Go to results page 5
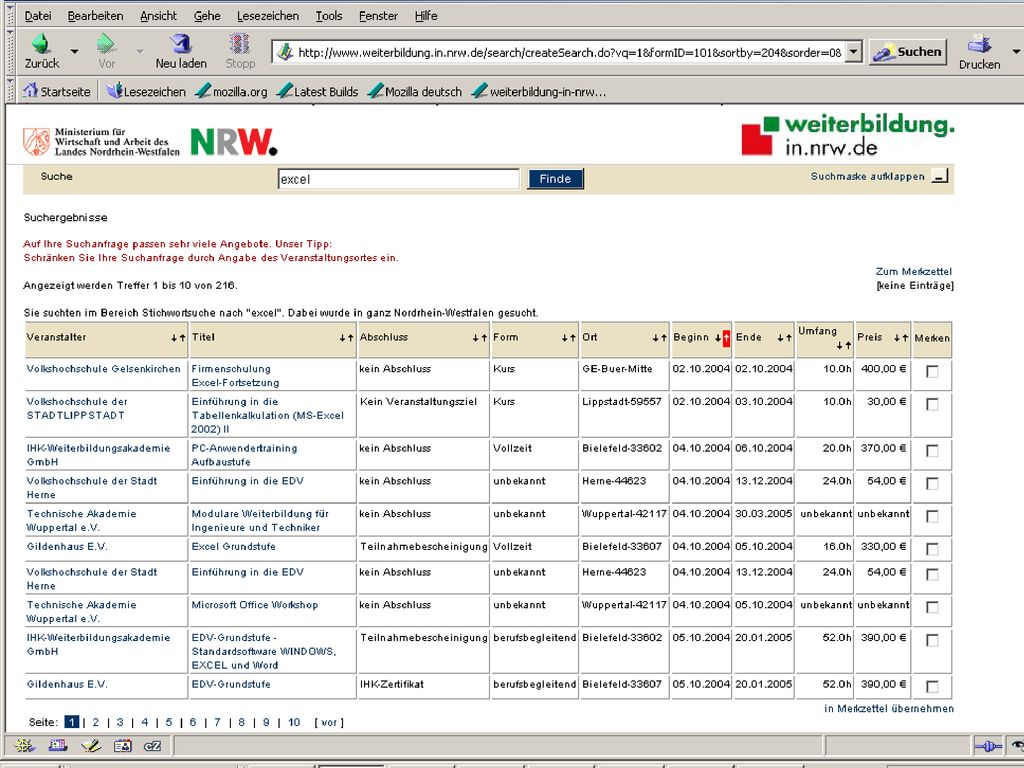 [x=168, y=722]
